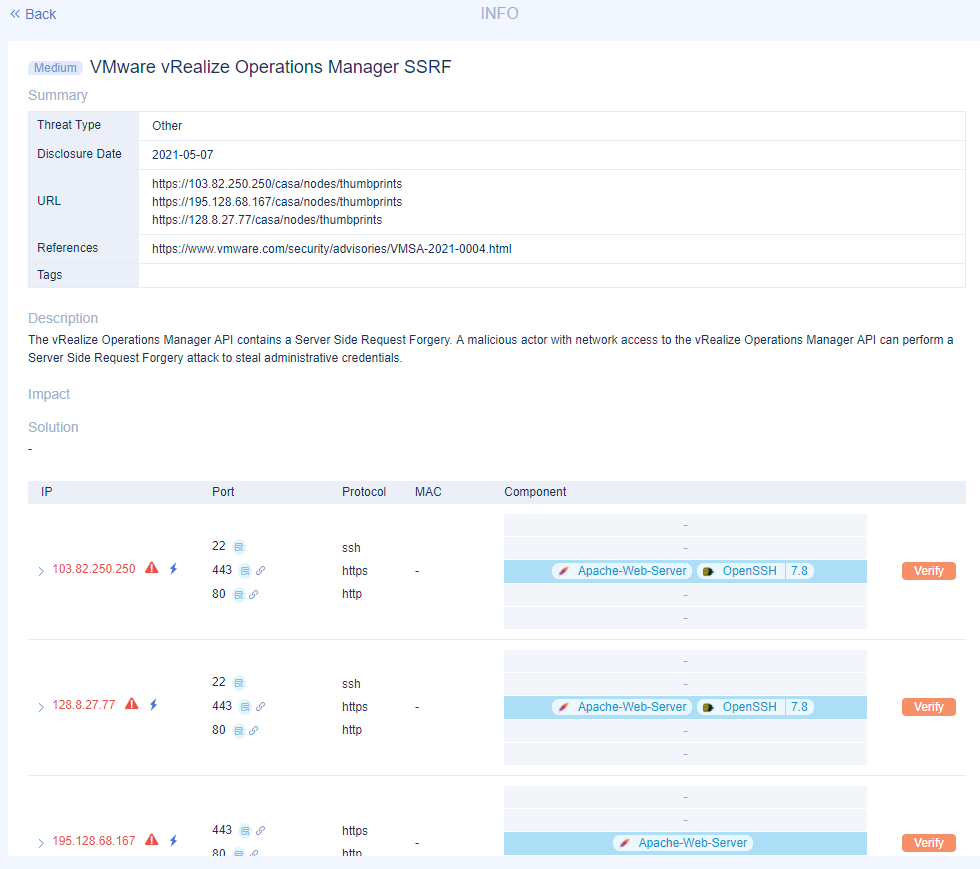The width and height of the screenshot is (980, 869).
Task: Click the Apache-Web-Server tag in 128.8.27.77 row
Action: pos(622,707)
